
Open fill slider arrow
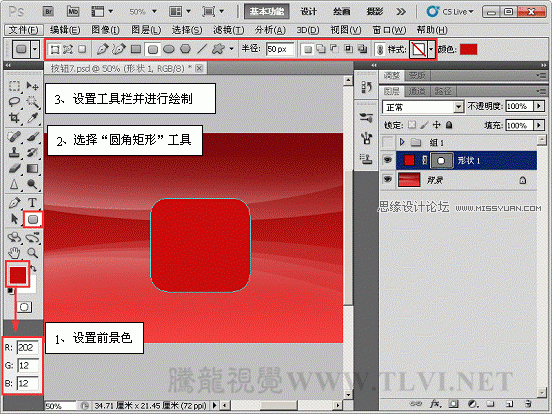pyautogui.click(x=539, y=125)
